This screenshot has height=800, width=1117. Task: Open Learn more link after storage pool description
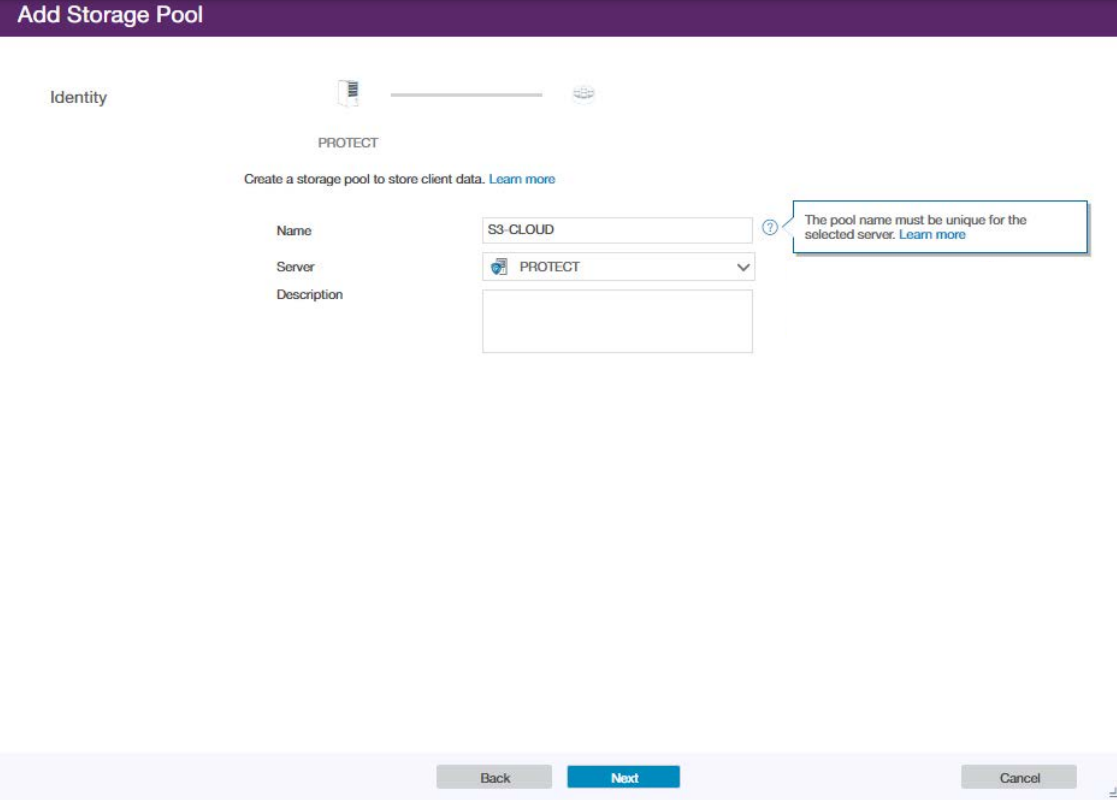pyautogui.click(x=521, y=179)
